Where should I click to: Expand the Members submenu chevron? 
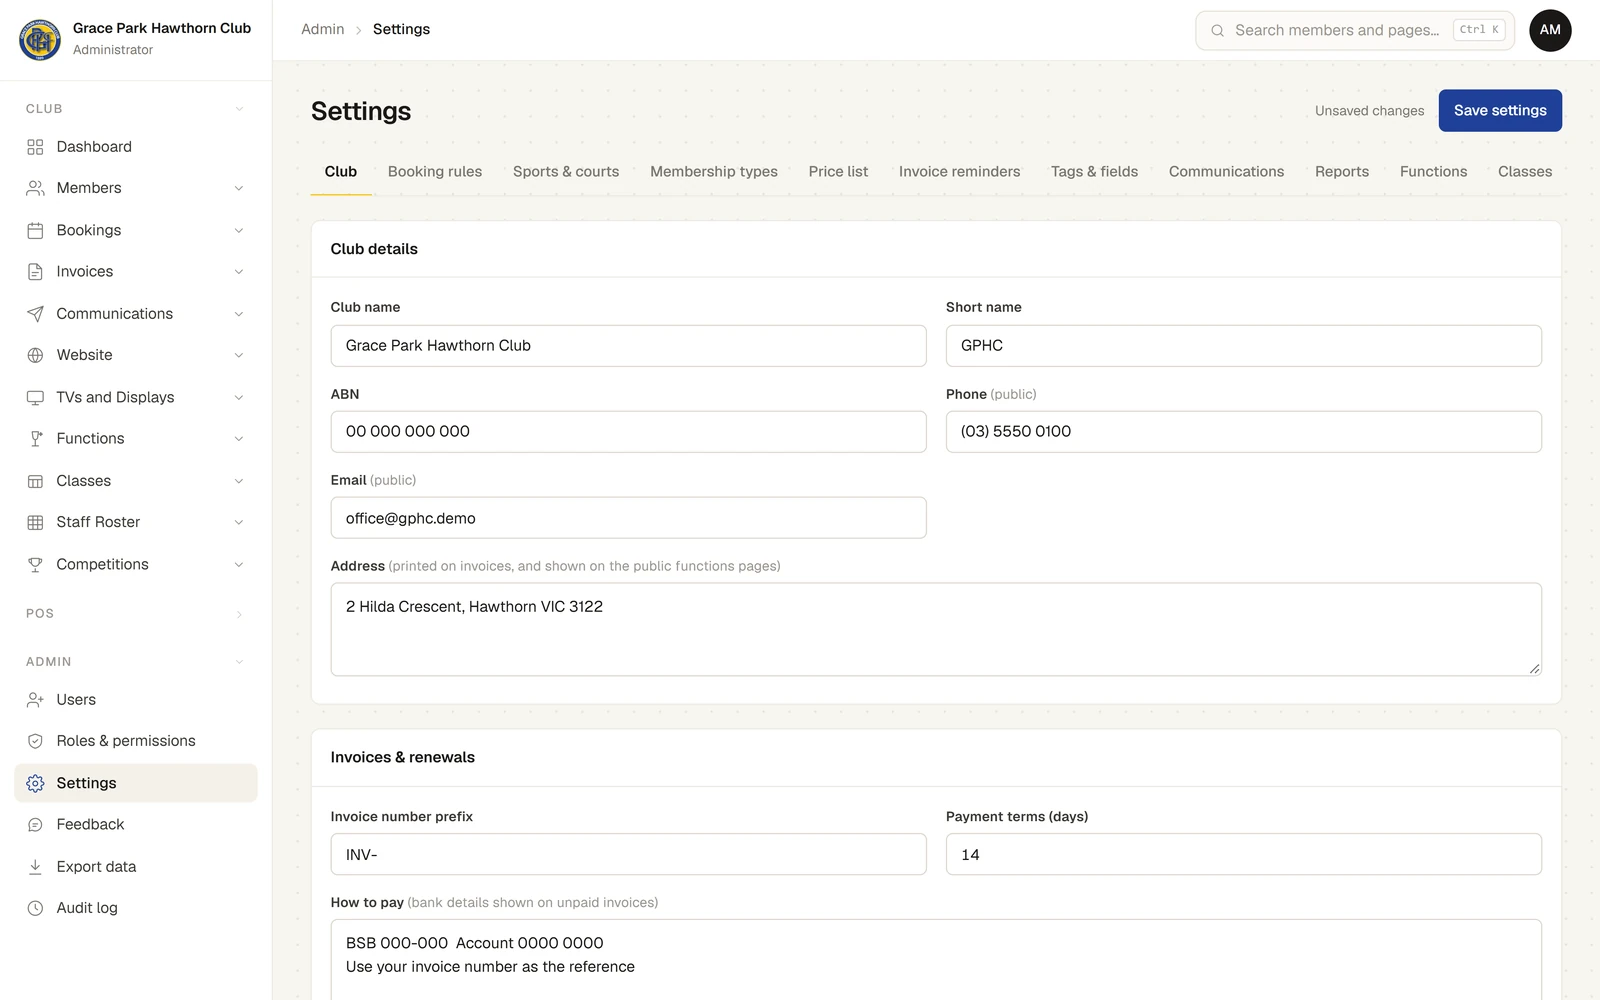239,188
